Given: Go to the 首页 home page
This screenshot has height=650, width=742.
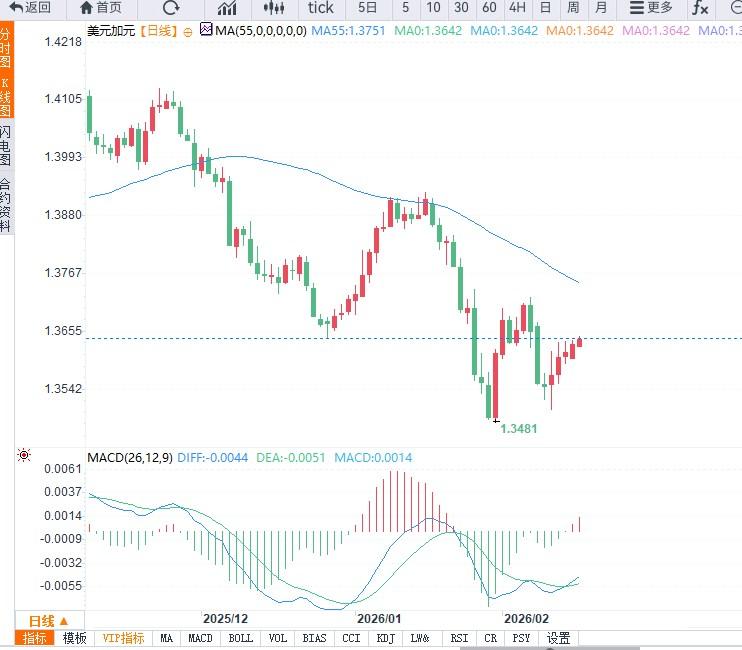Looking at the screenshot, I should pyautogui.click(x=100, y=8).
